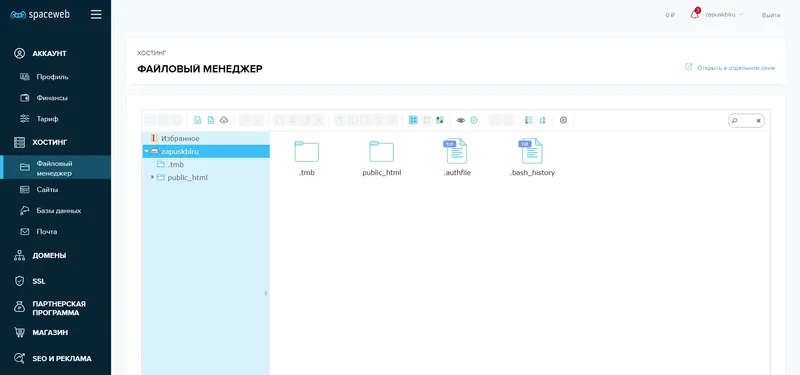The image size is (800, 375).
Task: Click the spaceweb logo
Action: 40,15
